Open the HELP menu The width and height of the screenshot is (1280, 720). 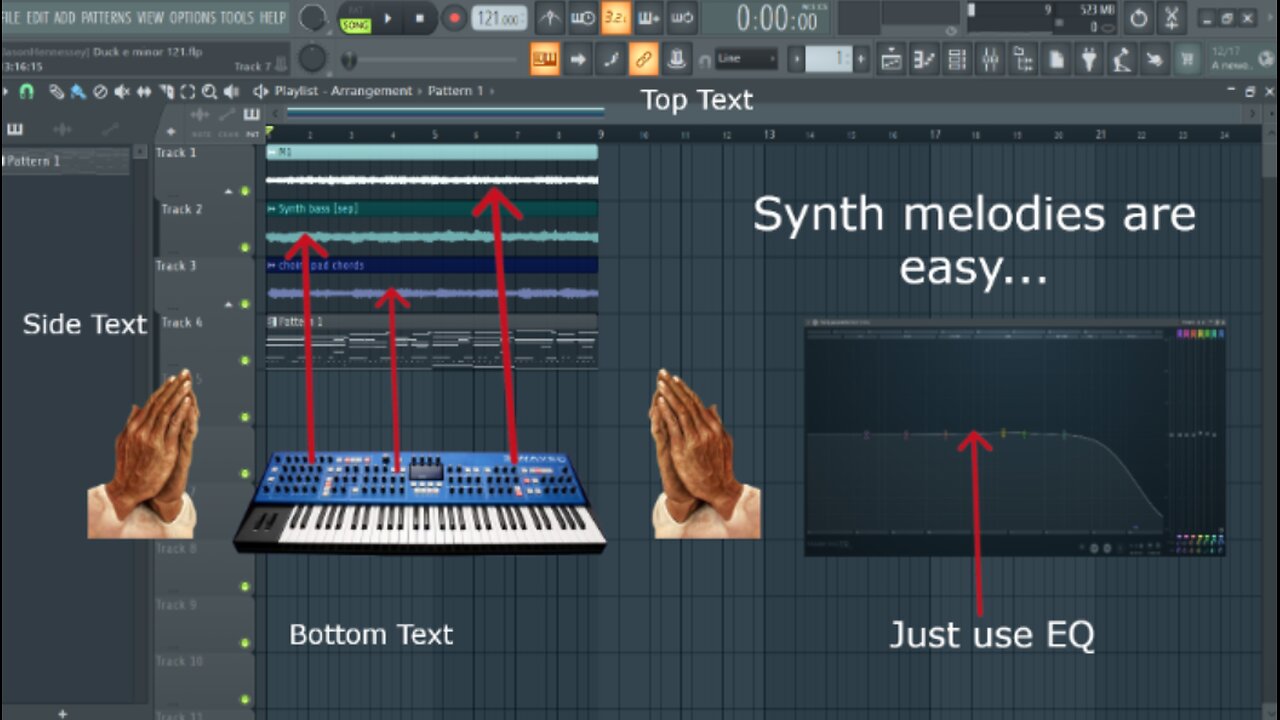(x=273, y=18)
